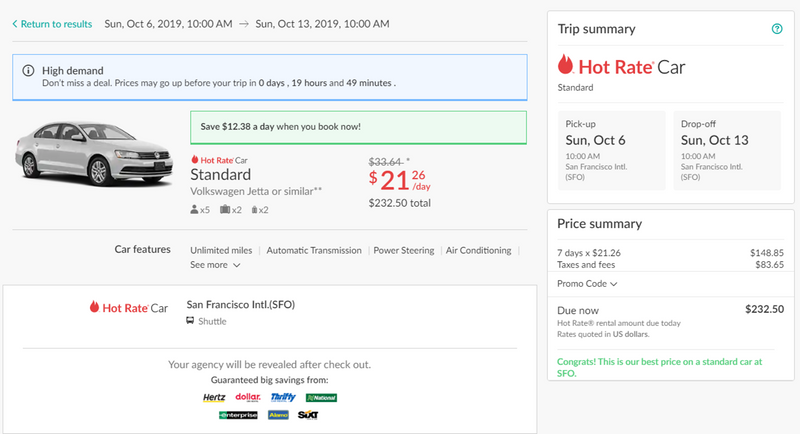
Task: Click the Pick-up Sun, Oct 6 box
Action: [611, 150]
